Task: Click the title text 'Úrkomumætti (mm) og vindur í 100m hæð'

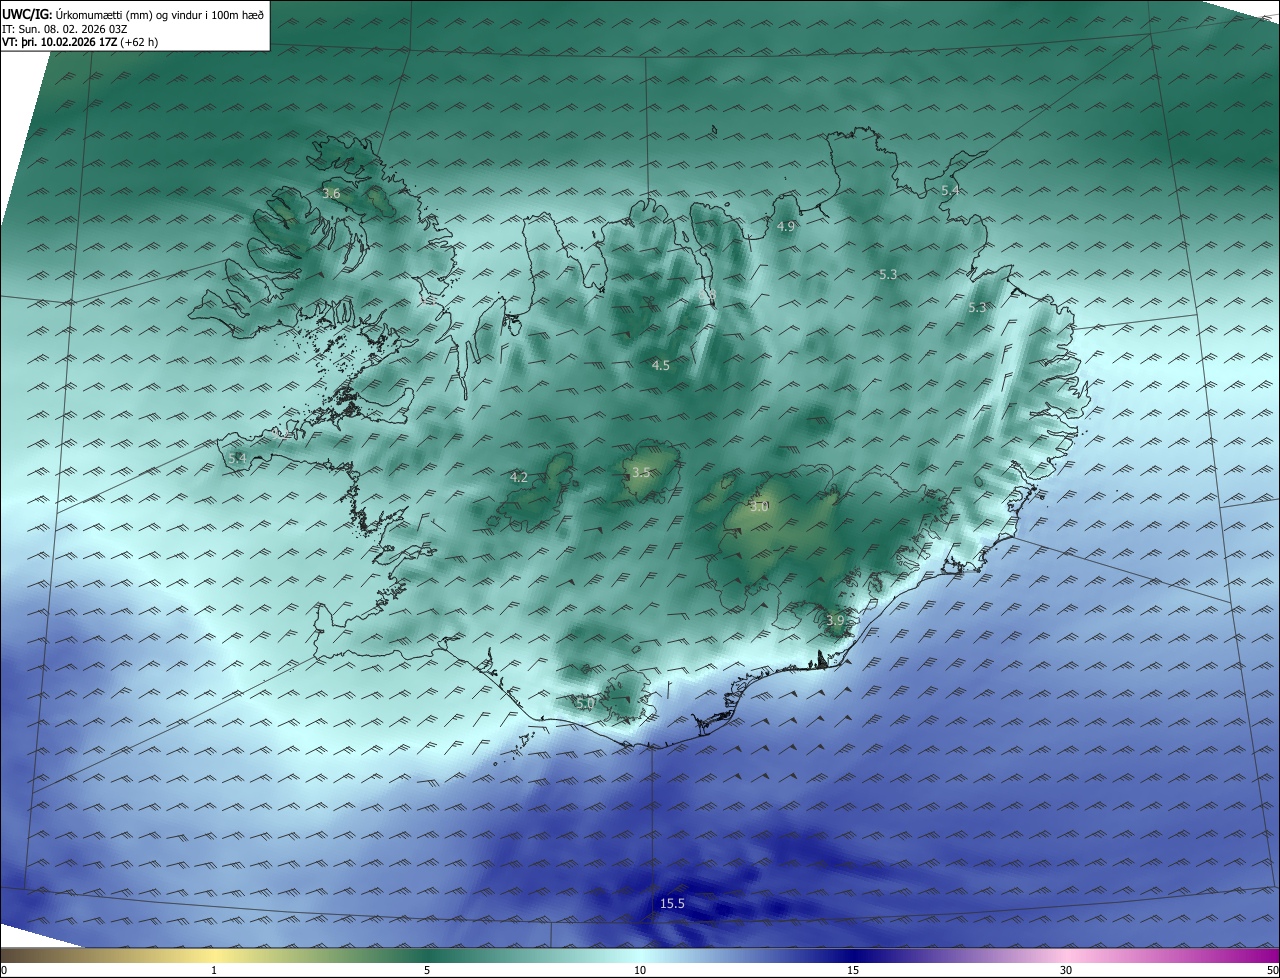Action: pyautogui.click(x=160, y=13)
